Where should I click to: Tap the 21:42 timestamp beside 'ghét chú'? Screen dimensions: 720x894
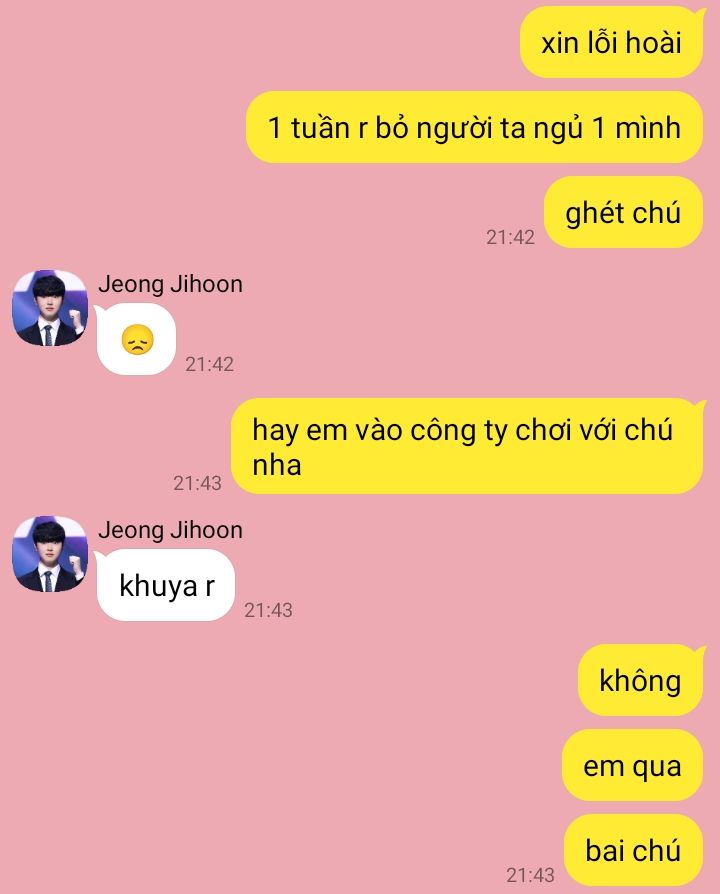tap(510, 237)
